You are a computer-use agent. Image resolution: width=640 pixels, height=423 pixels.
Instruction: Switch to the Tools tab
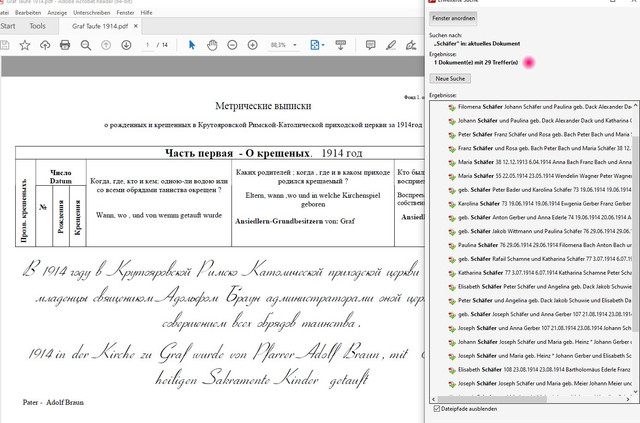tap(37, 26)
